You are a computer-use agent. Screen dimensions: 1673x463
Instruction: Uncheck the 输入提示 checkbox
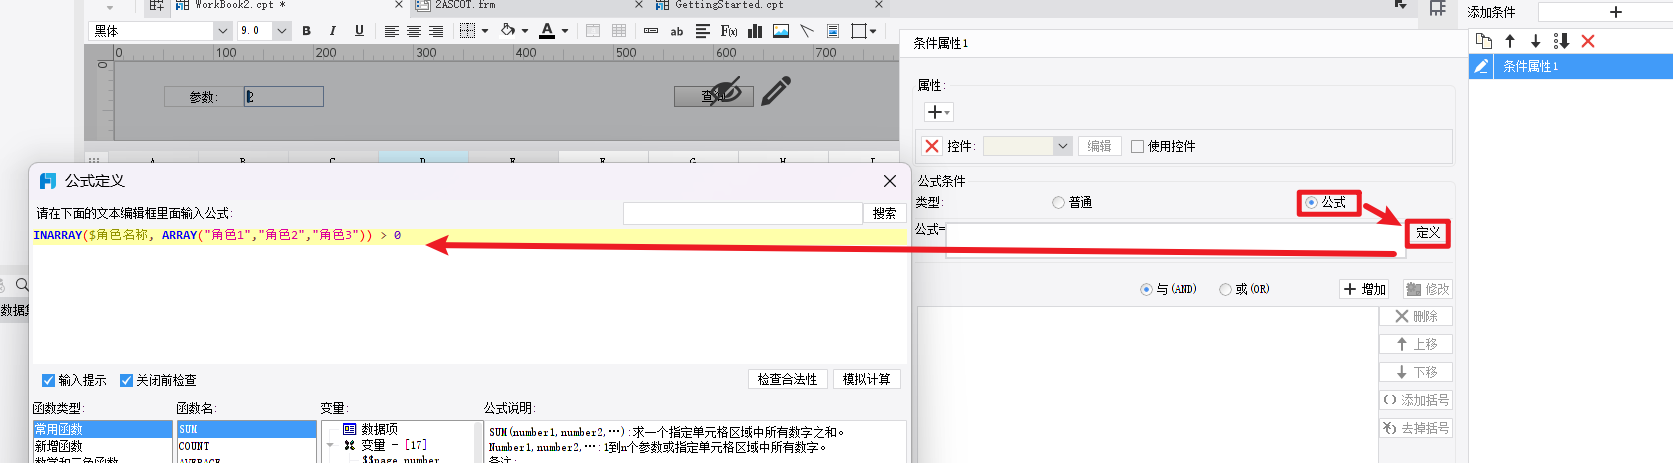(48, 380)
